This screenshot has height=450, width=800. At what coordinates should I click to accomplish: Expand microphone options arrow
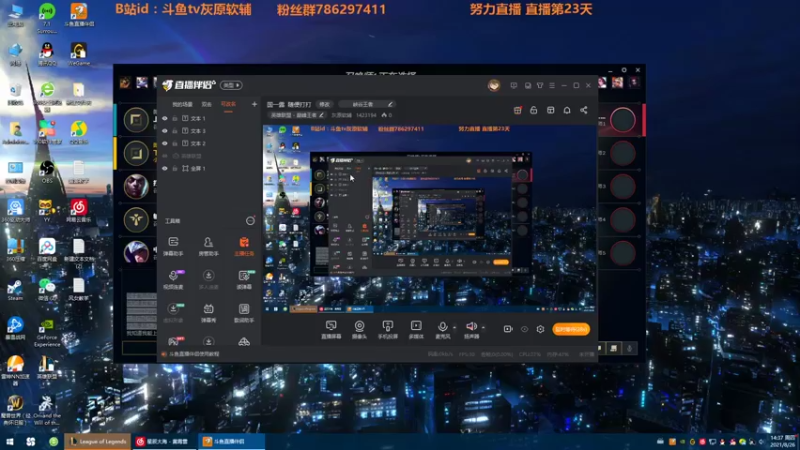point(455,328)
